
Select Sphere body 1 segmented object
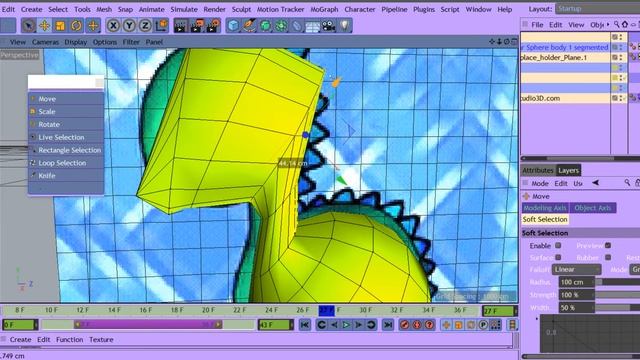[565, 47]
